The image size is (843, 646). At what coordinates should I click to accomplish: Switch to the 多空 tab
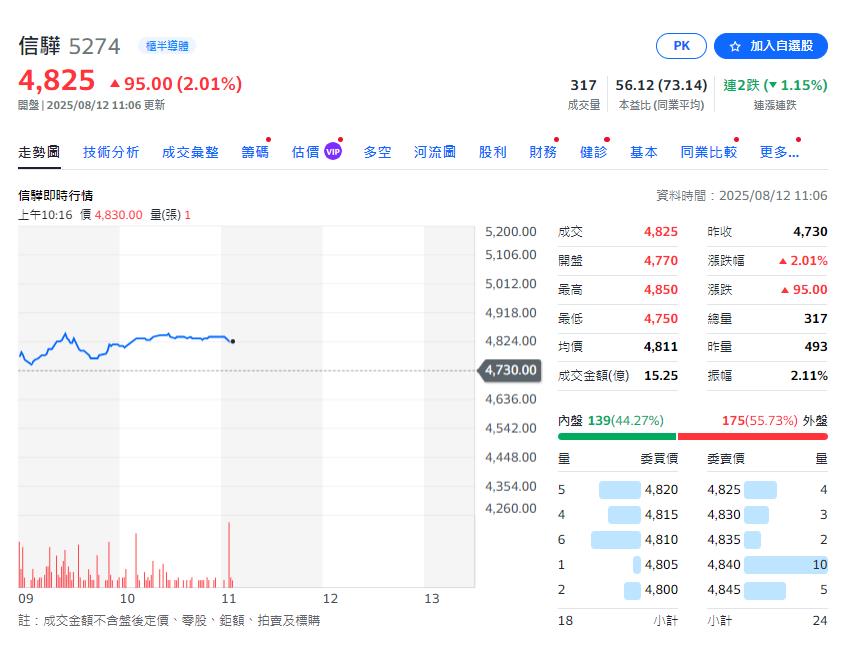(x=377, y=152)
